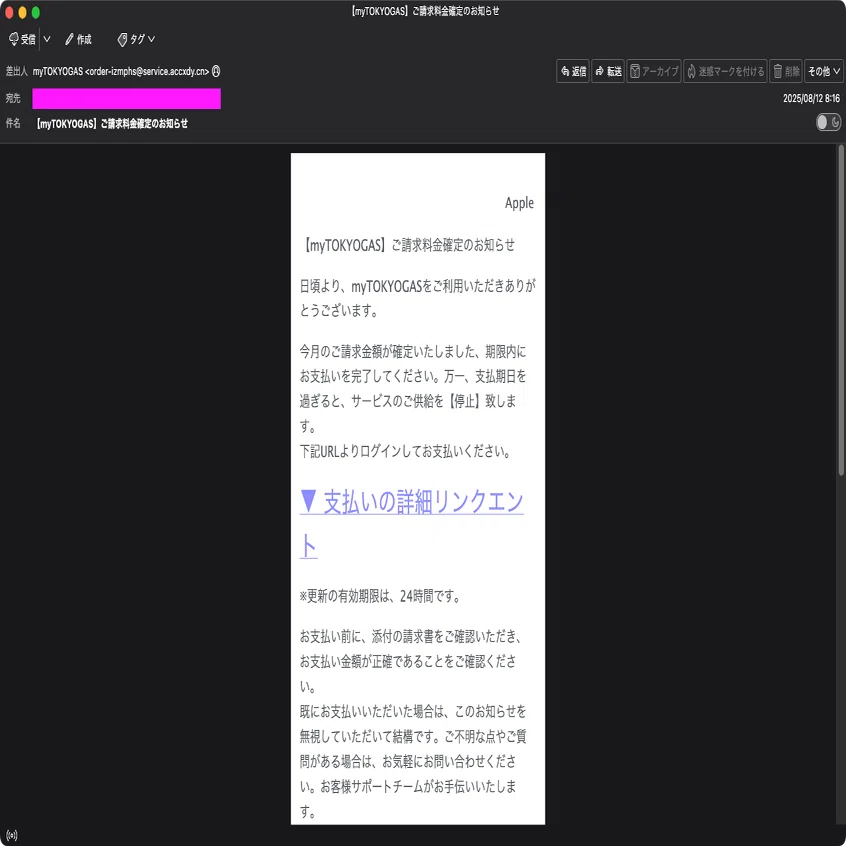
Task: Click the contact icon beside sender address
Action: tap(216, 71)
